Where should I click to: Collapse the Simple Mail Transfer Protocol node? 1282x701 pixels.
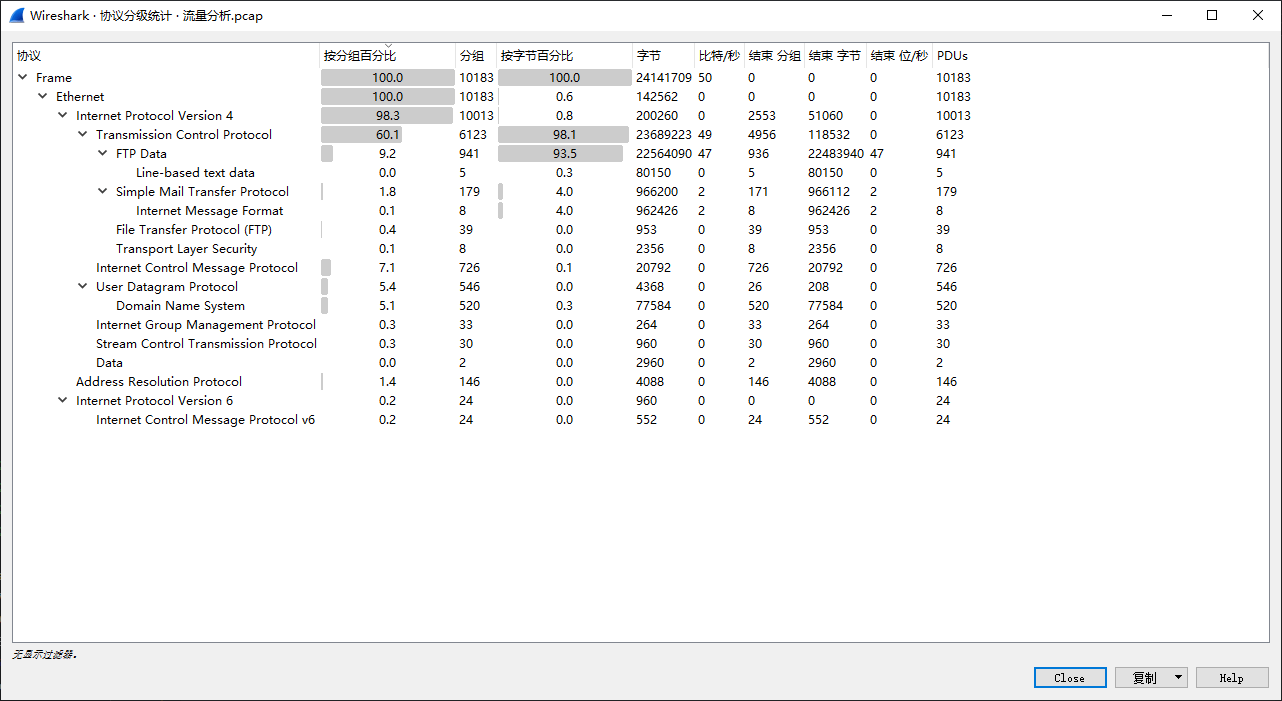103,191
